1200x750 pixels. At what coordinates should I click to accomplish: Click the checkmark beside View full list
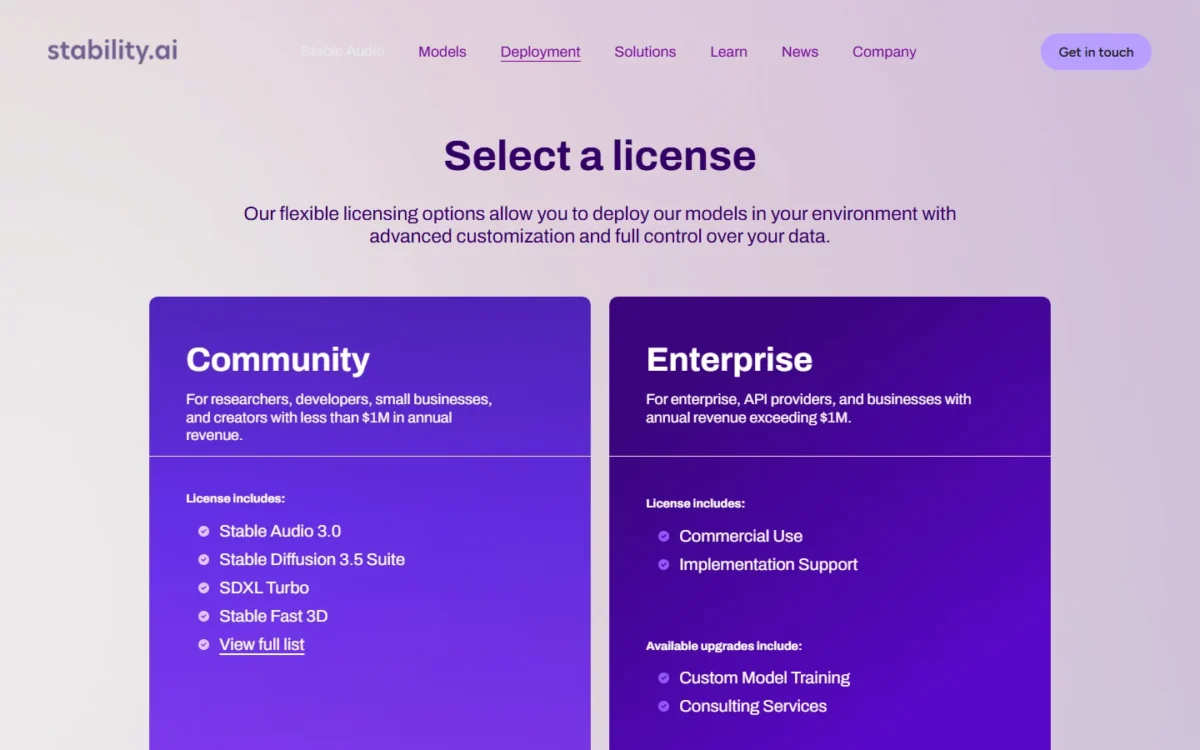coord(204,645)
